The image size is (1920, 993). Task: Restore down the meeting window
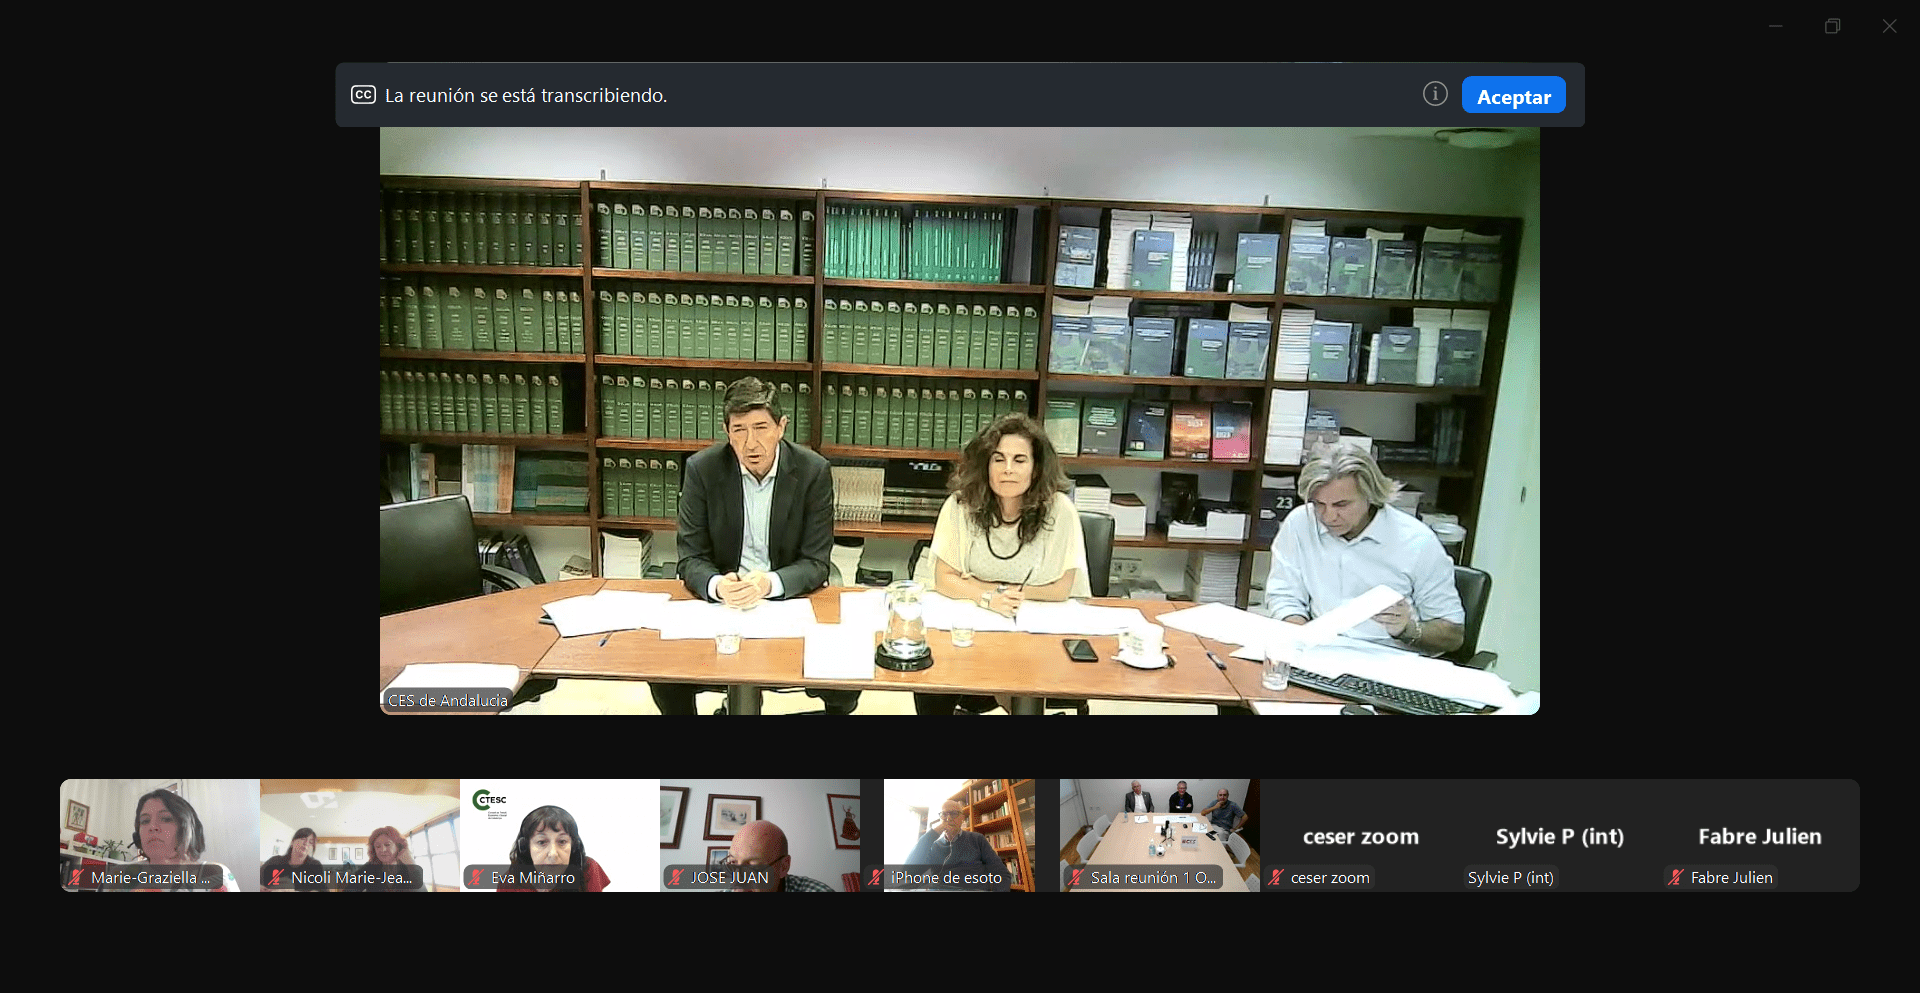1832,26
